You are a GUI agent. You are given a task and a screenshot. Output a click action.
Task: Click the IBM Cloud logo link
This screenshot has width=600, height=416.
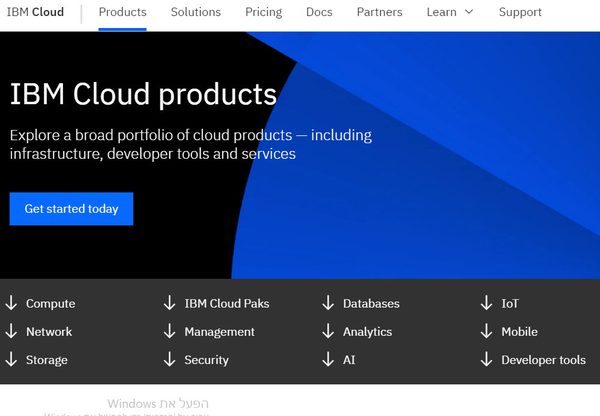[x=35, y=12]
